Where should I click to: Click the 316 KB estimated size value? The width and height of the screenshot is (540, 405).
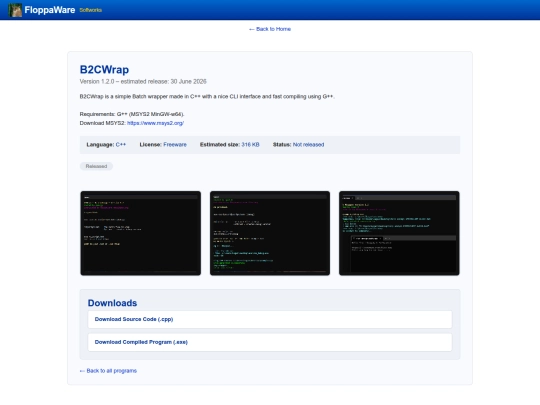pyautogui.click(x=250, y=145)
